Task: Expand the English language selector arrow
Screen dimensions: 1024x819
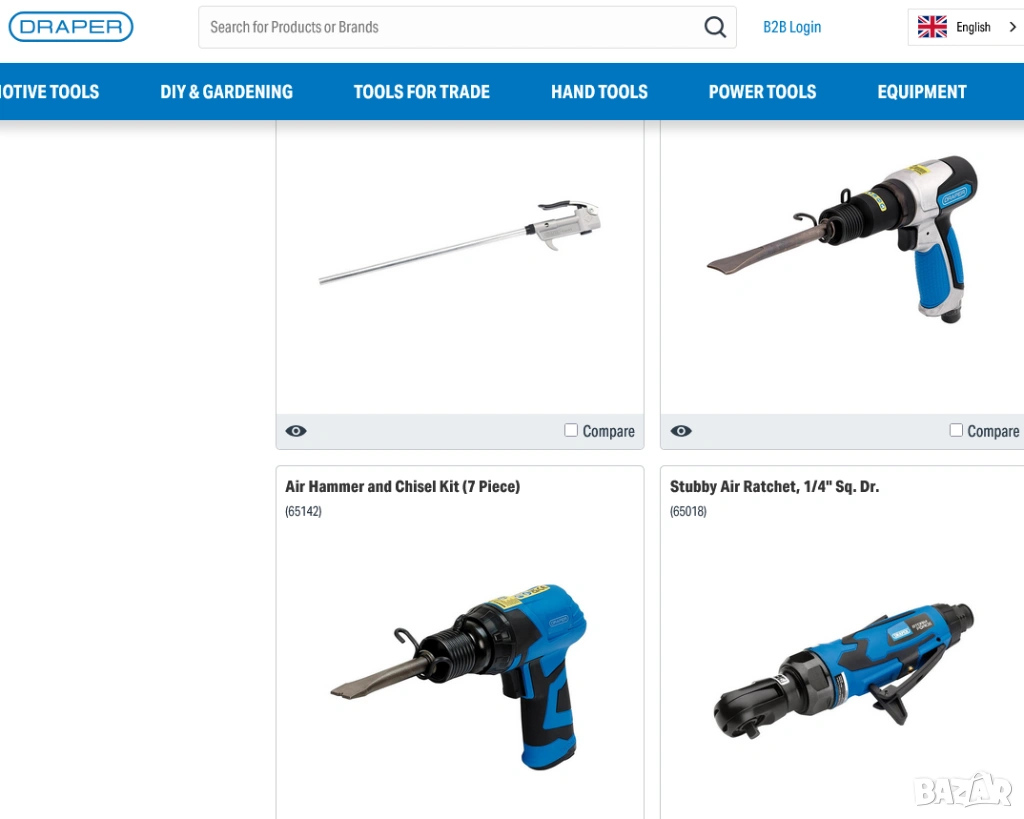Action: (x=1012, y=27)
